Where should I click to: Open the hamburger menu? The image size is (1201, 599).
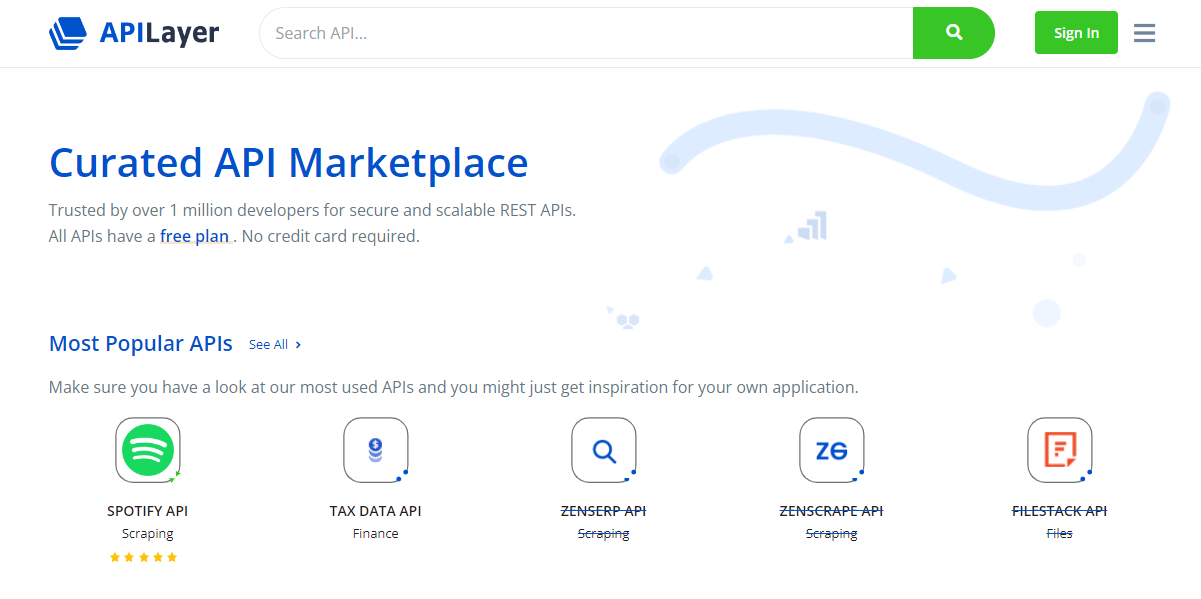(1145, 33)
